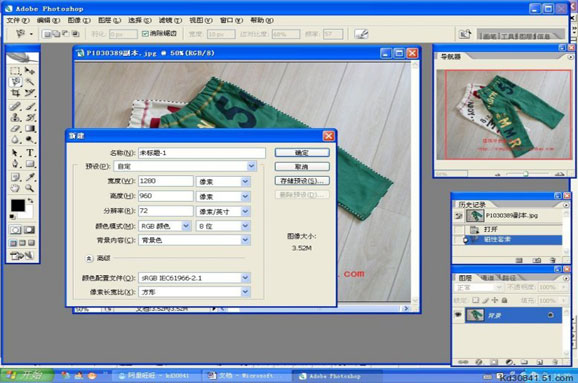Select the Crop tool
Viewport: 578px width, 383px height.
15,93
